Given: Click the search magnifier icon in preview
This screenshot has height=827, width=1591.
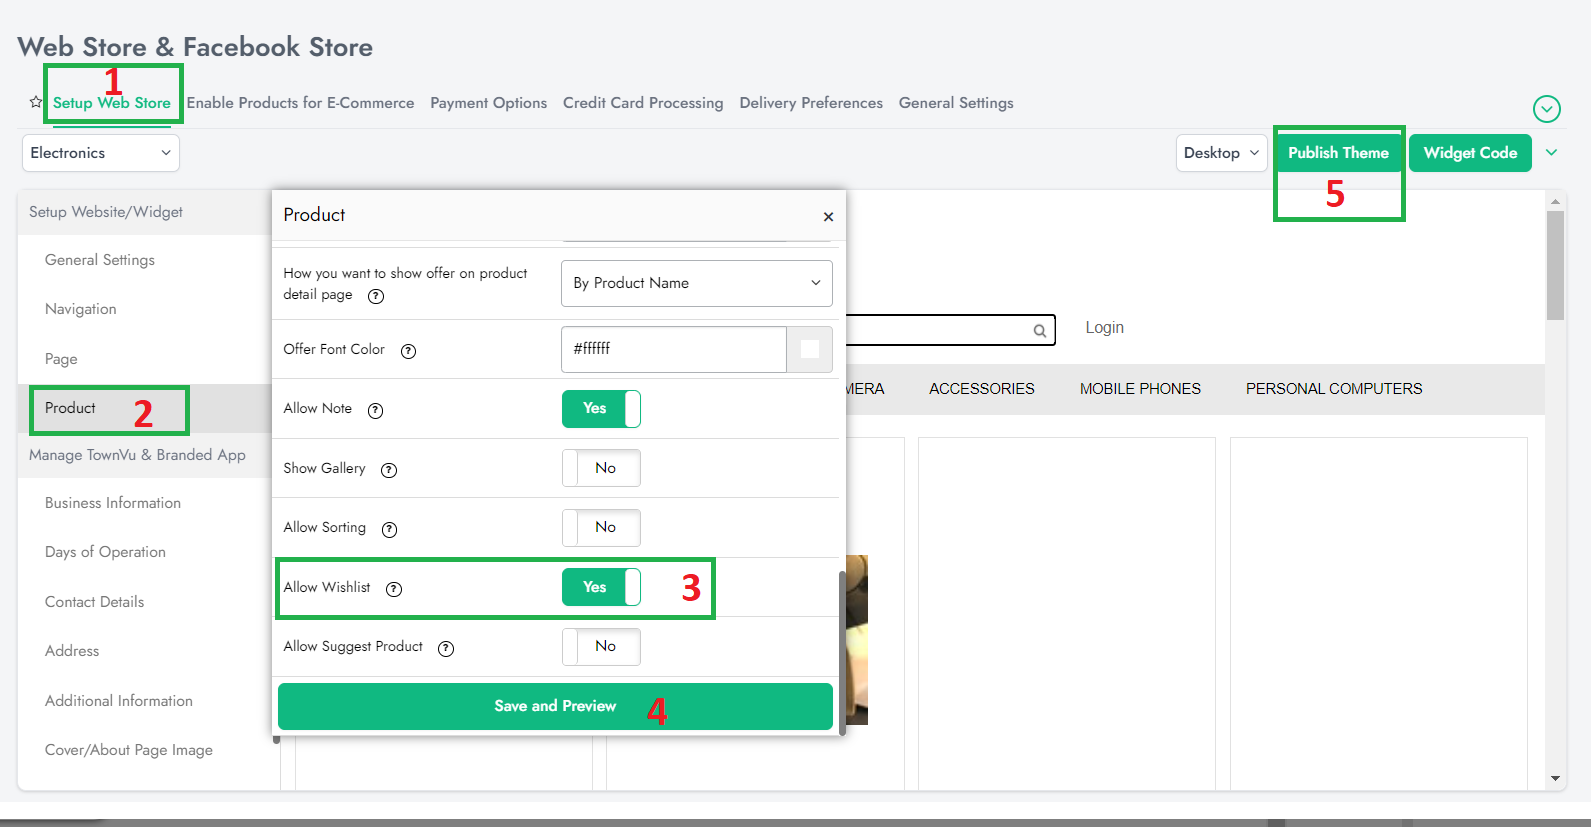Looking at the screenshot, I should tap(1040, 330).
